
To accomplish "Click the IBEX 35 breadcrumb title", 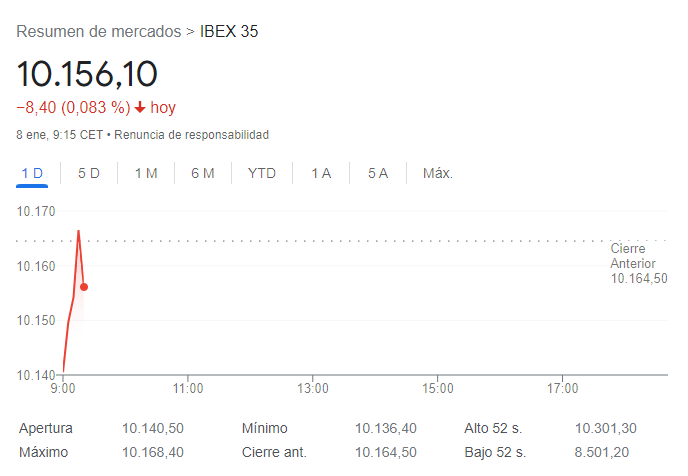I will click(x=229, y=32).
